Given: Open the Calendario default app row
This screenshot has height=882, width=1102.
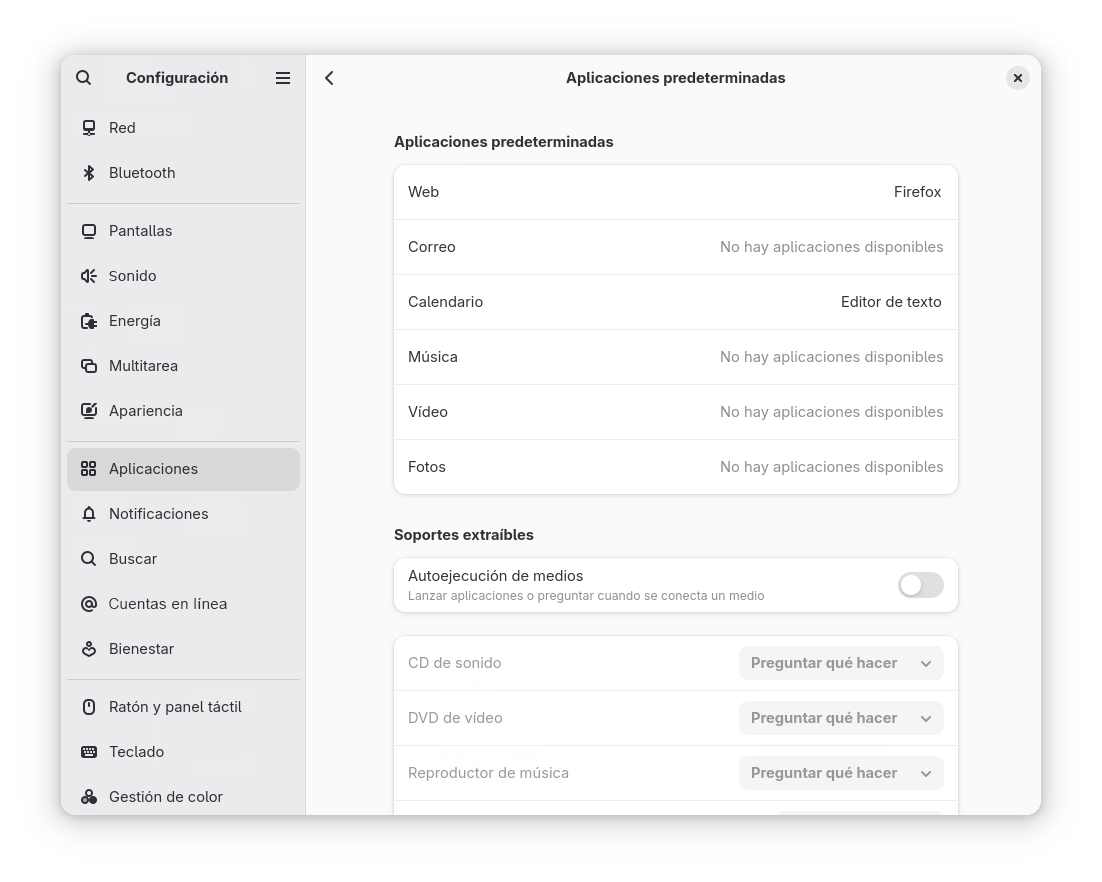Looking at the screenshot, I should click(676, 301).
